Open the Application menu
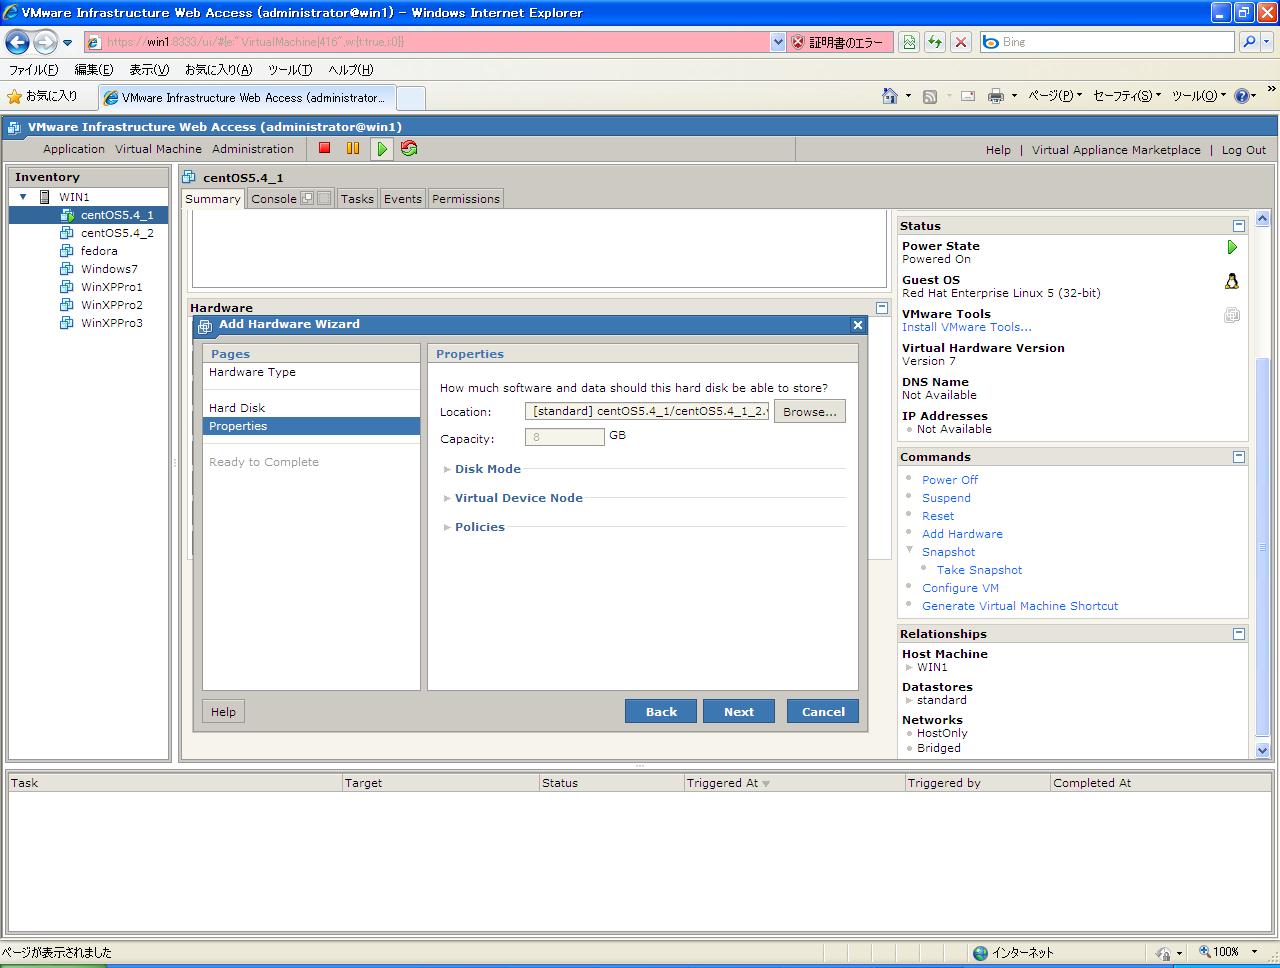Viewport: 1280px width, 968px height. coord(74,149)
